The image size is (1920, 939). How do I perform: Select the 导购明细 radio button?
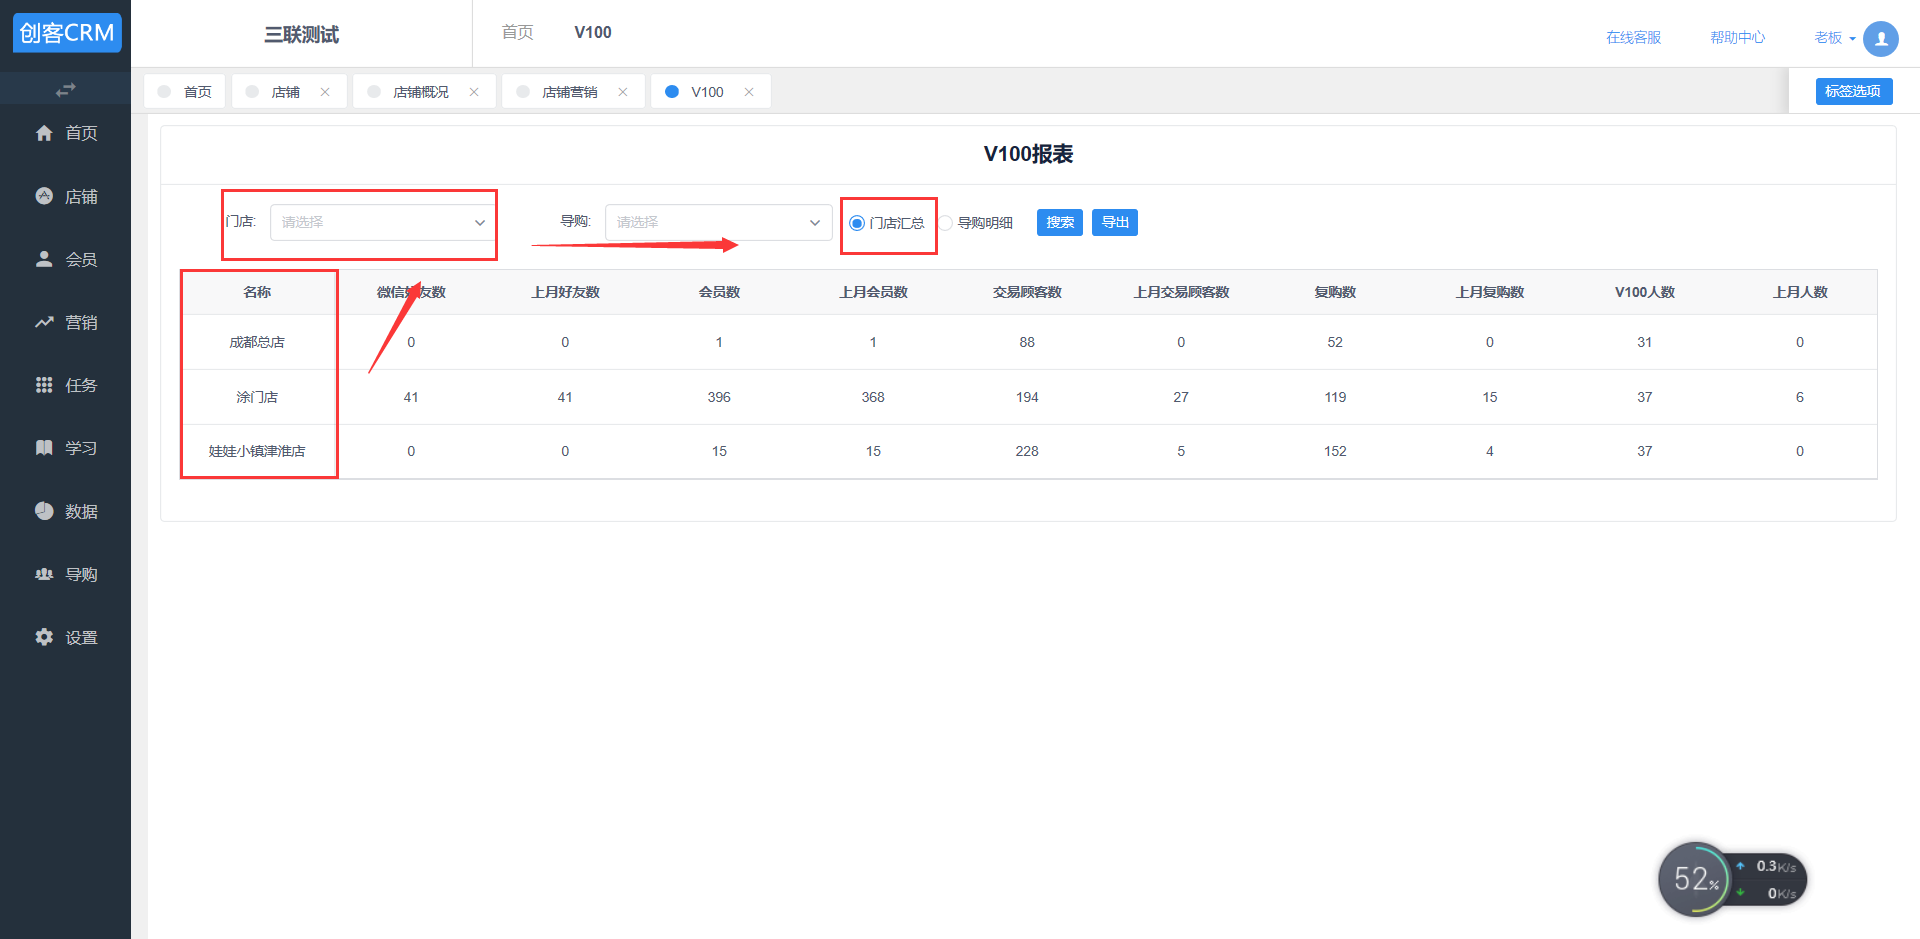pyautogui.click(x=946, y=223)
